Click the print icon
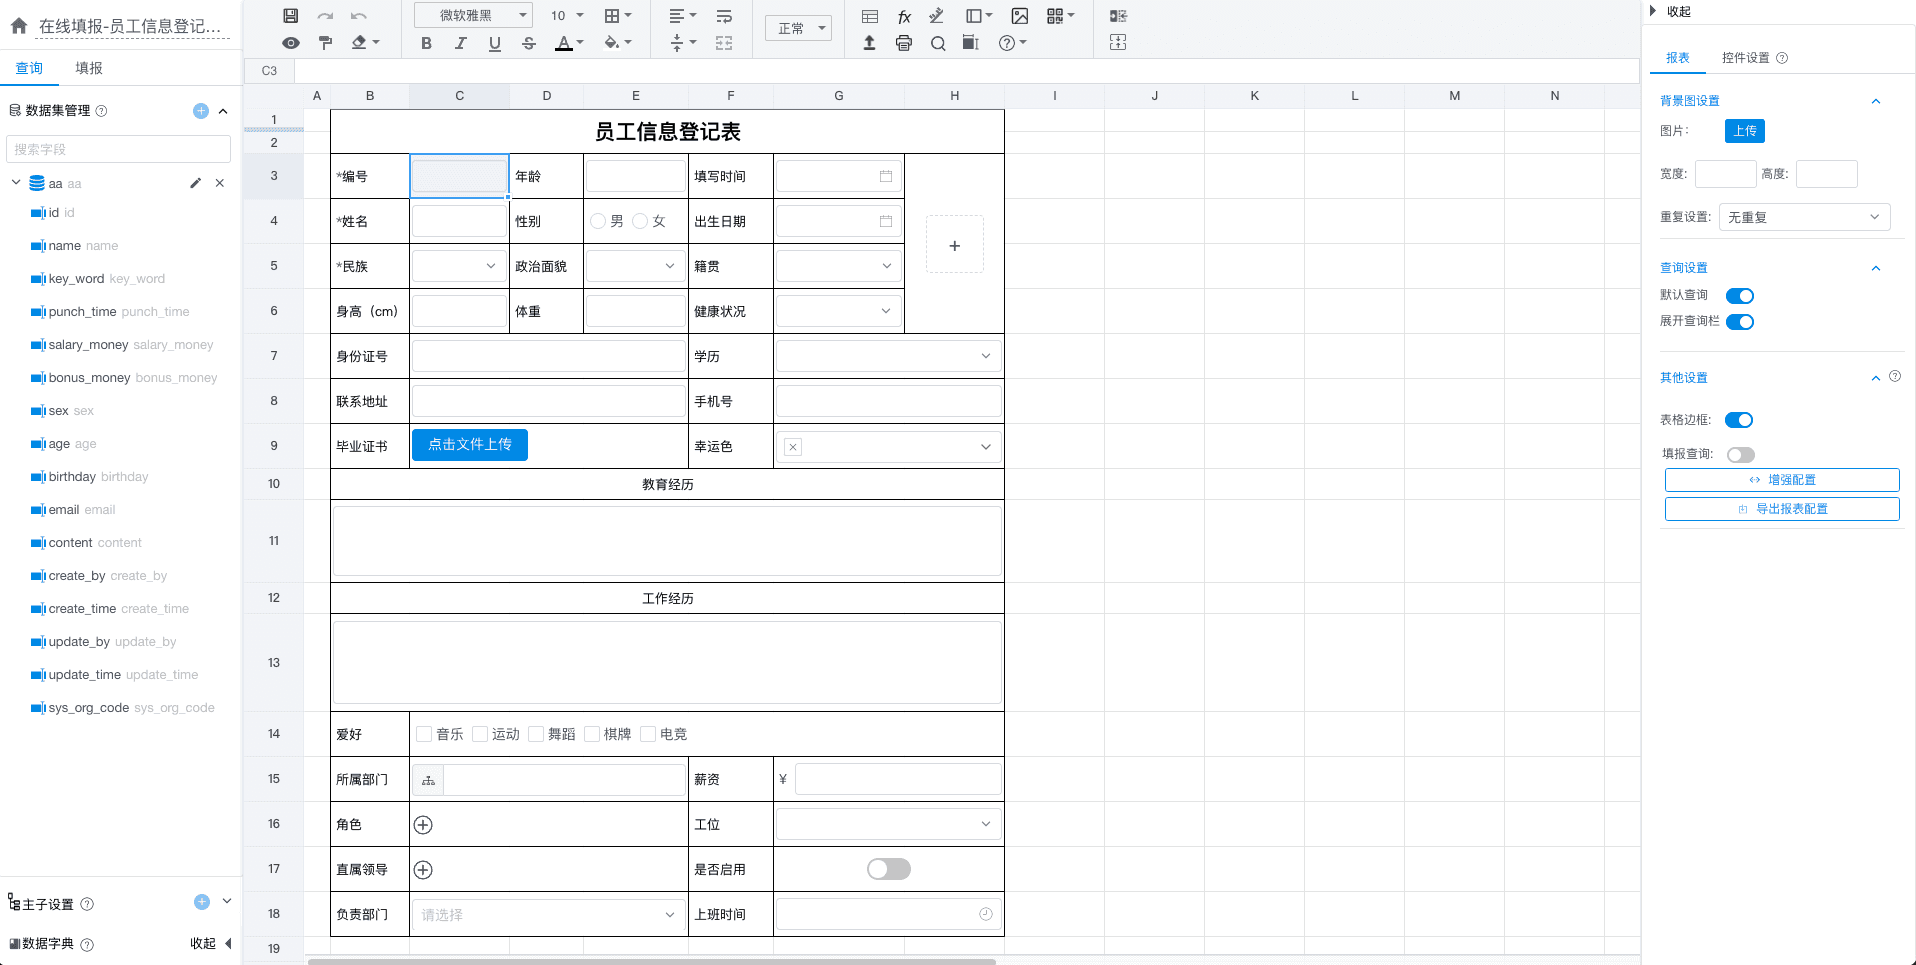Screen dimensions: 1916x965 click(904, 43)
